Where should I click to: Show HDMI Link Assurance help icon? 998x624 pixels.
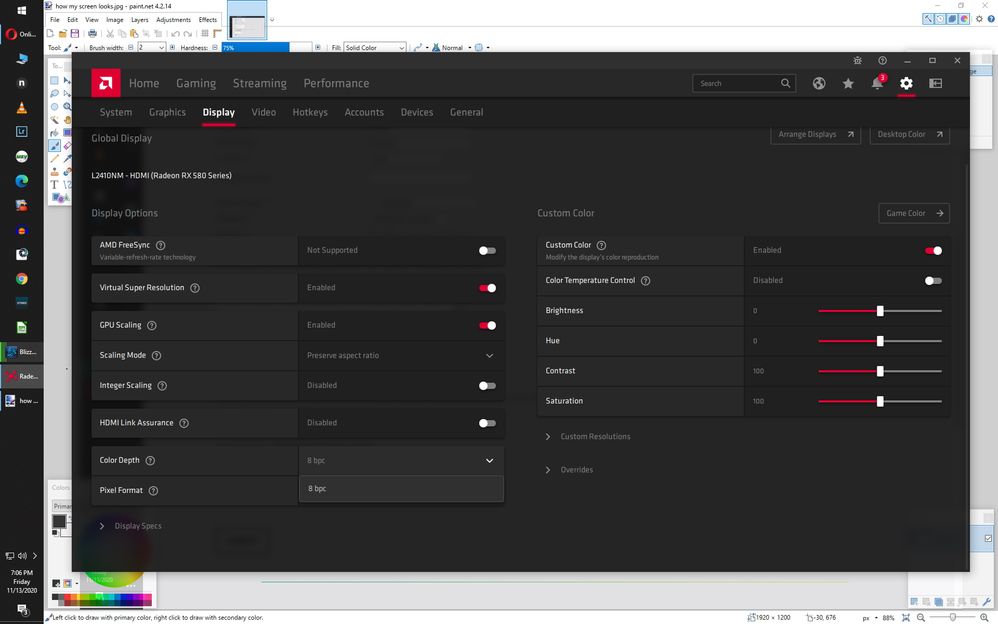click(184, 423)
